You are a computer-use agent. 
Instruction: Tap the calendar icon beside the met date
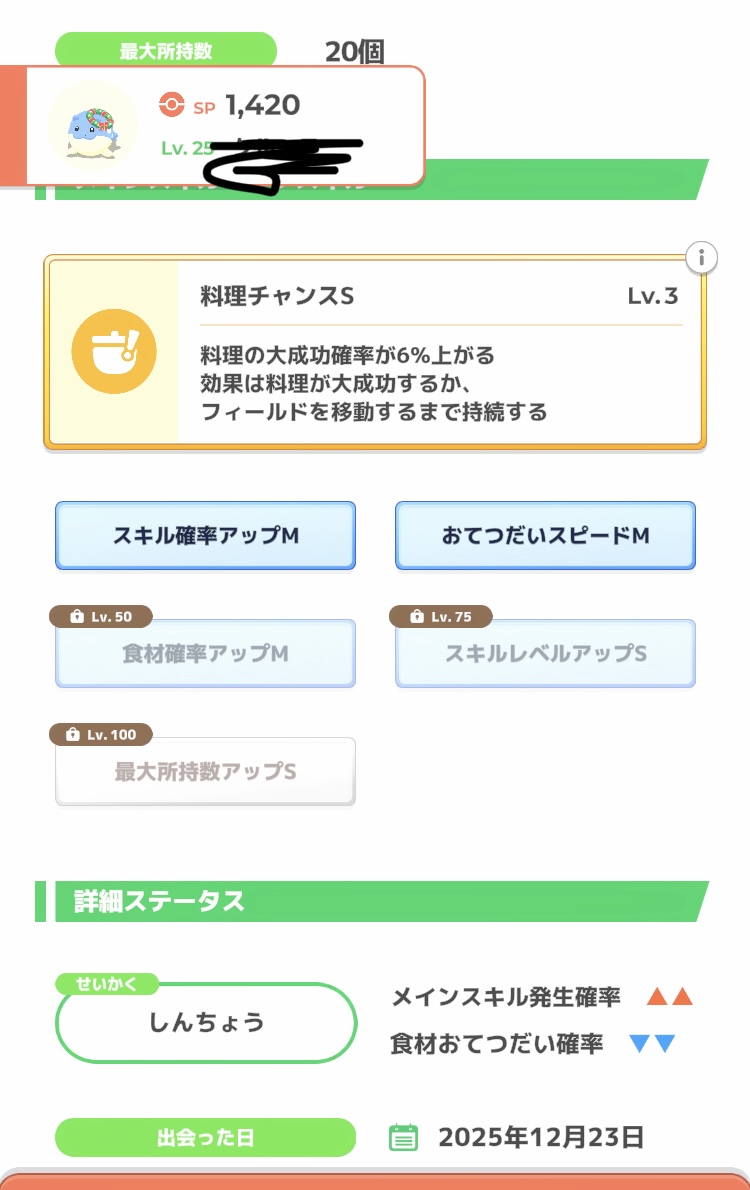[x=403, y=1137]
